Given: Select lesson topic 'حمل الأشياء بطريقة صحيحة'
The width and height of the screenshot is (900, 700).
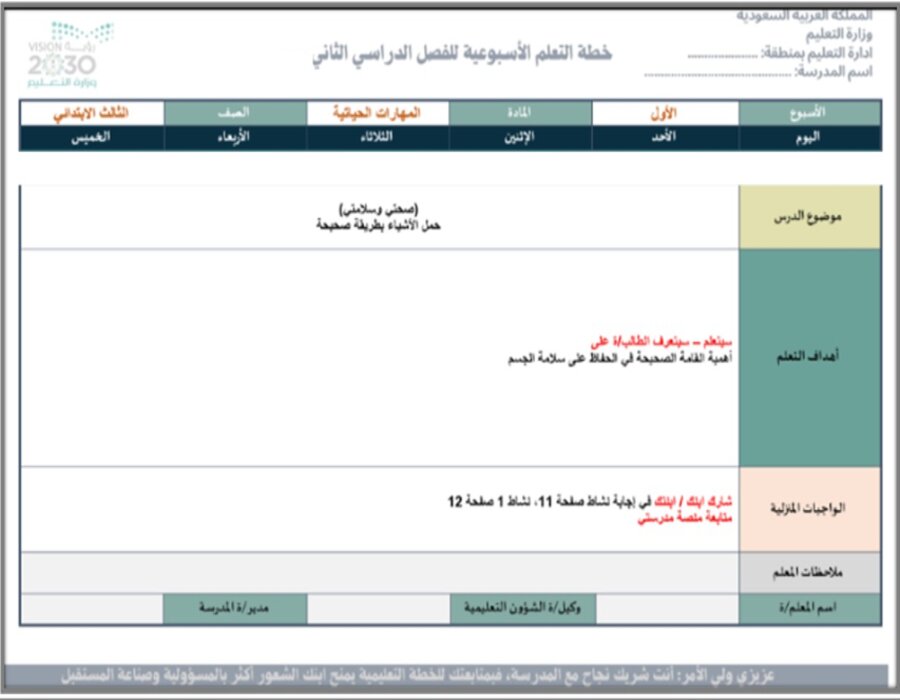Looking at the screenshot, I should (378, 225).
